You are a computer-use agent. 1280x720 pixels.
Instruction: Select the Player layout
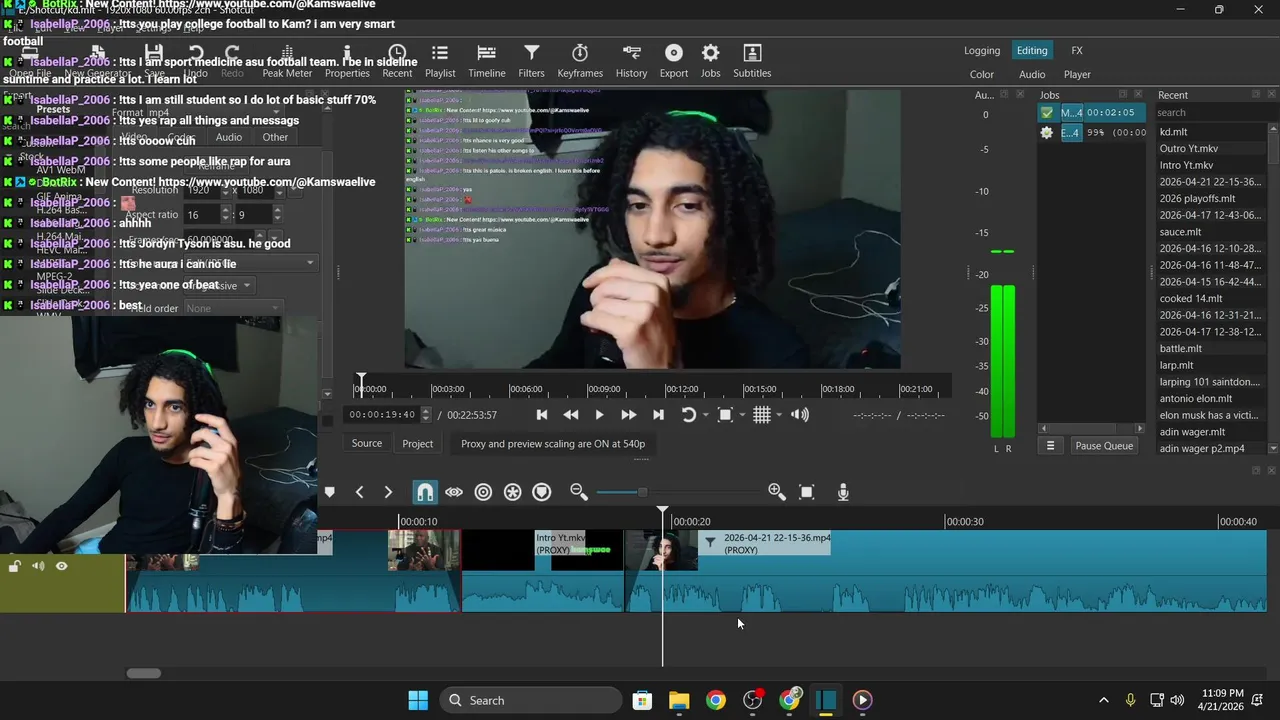(x=1077, y=74)
